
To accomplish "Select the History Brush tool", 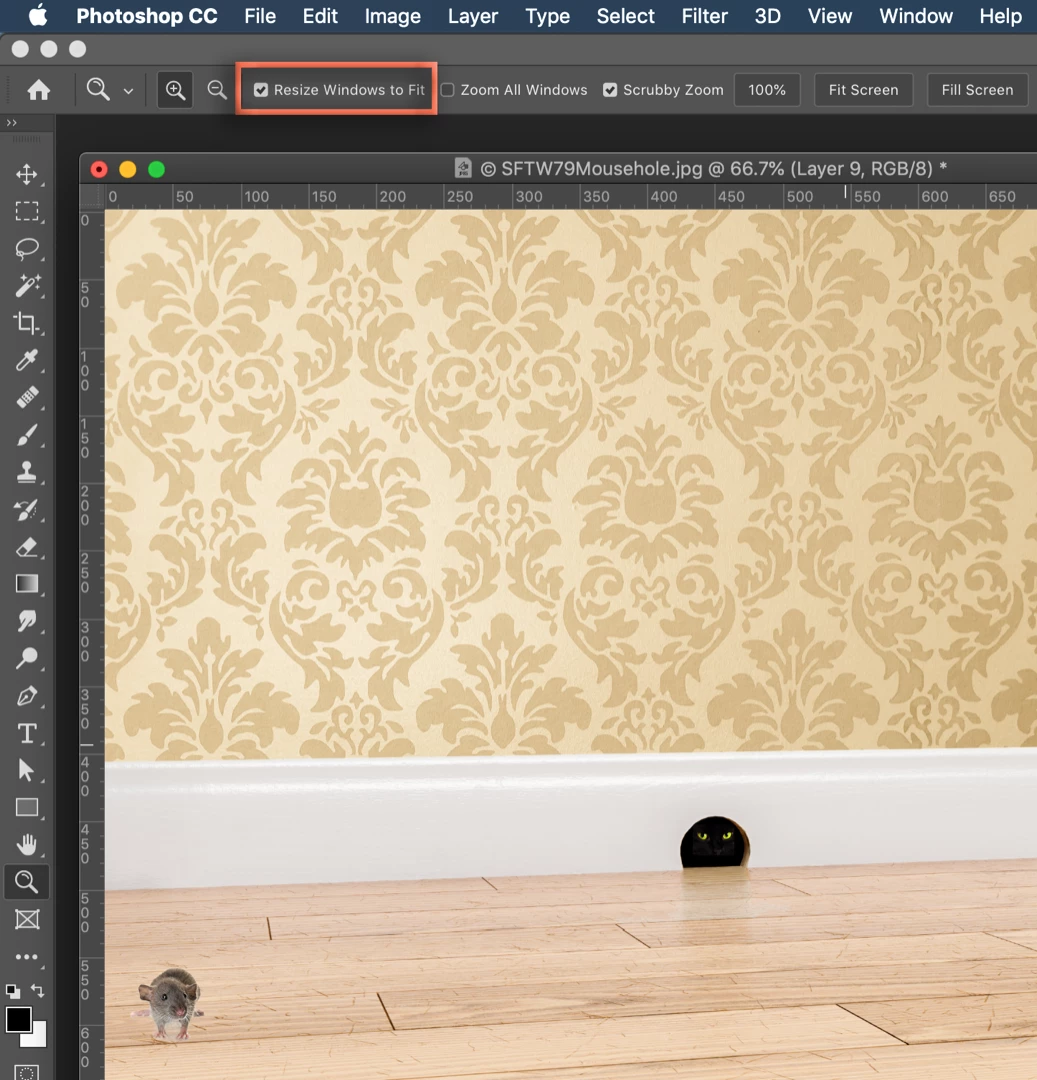I will point(27,510).
